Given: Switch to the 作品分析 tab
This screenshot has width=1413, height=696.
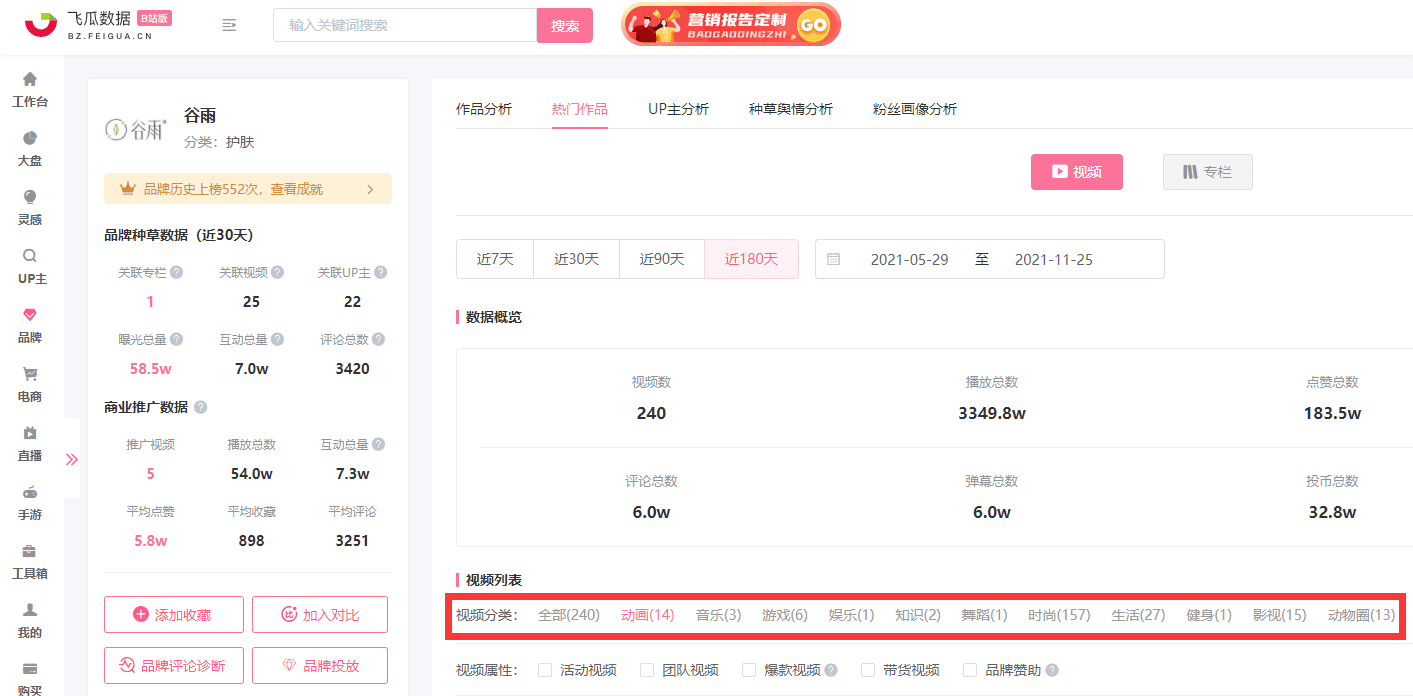Looking at the screenshot, I should pos(484,109).
